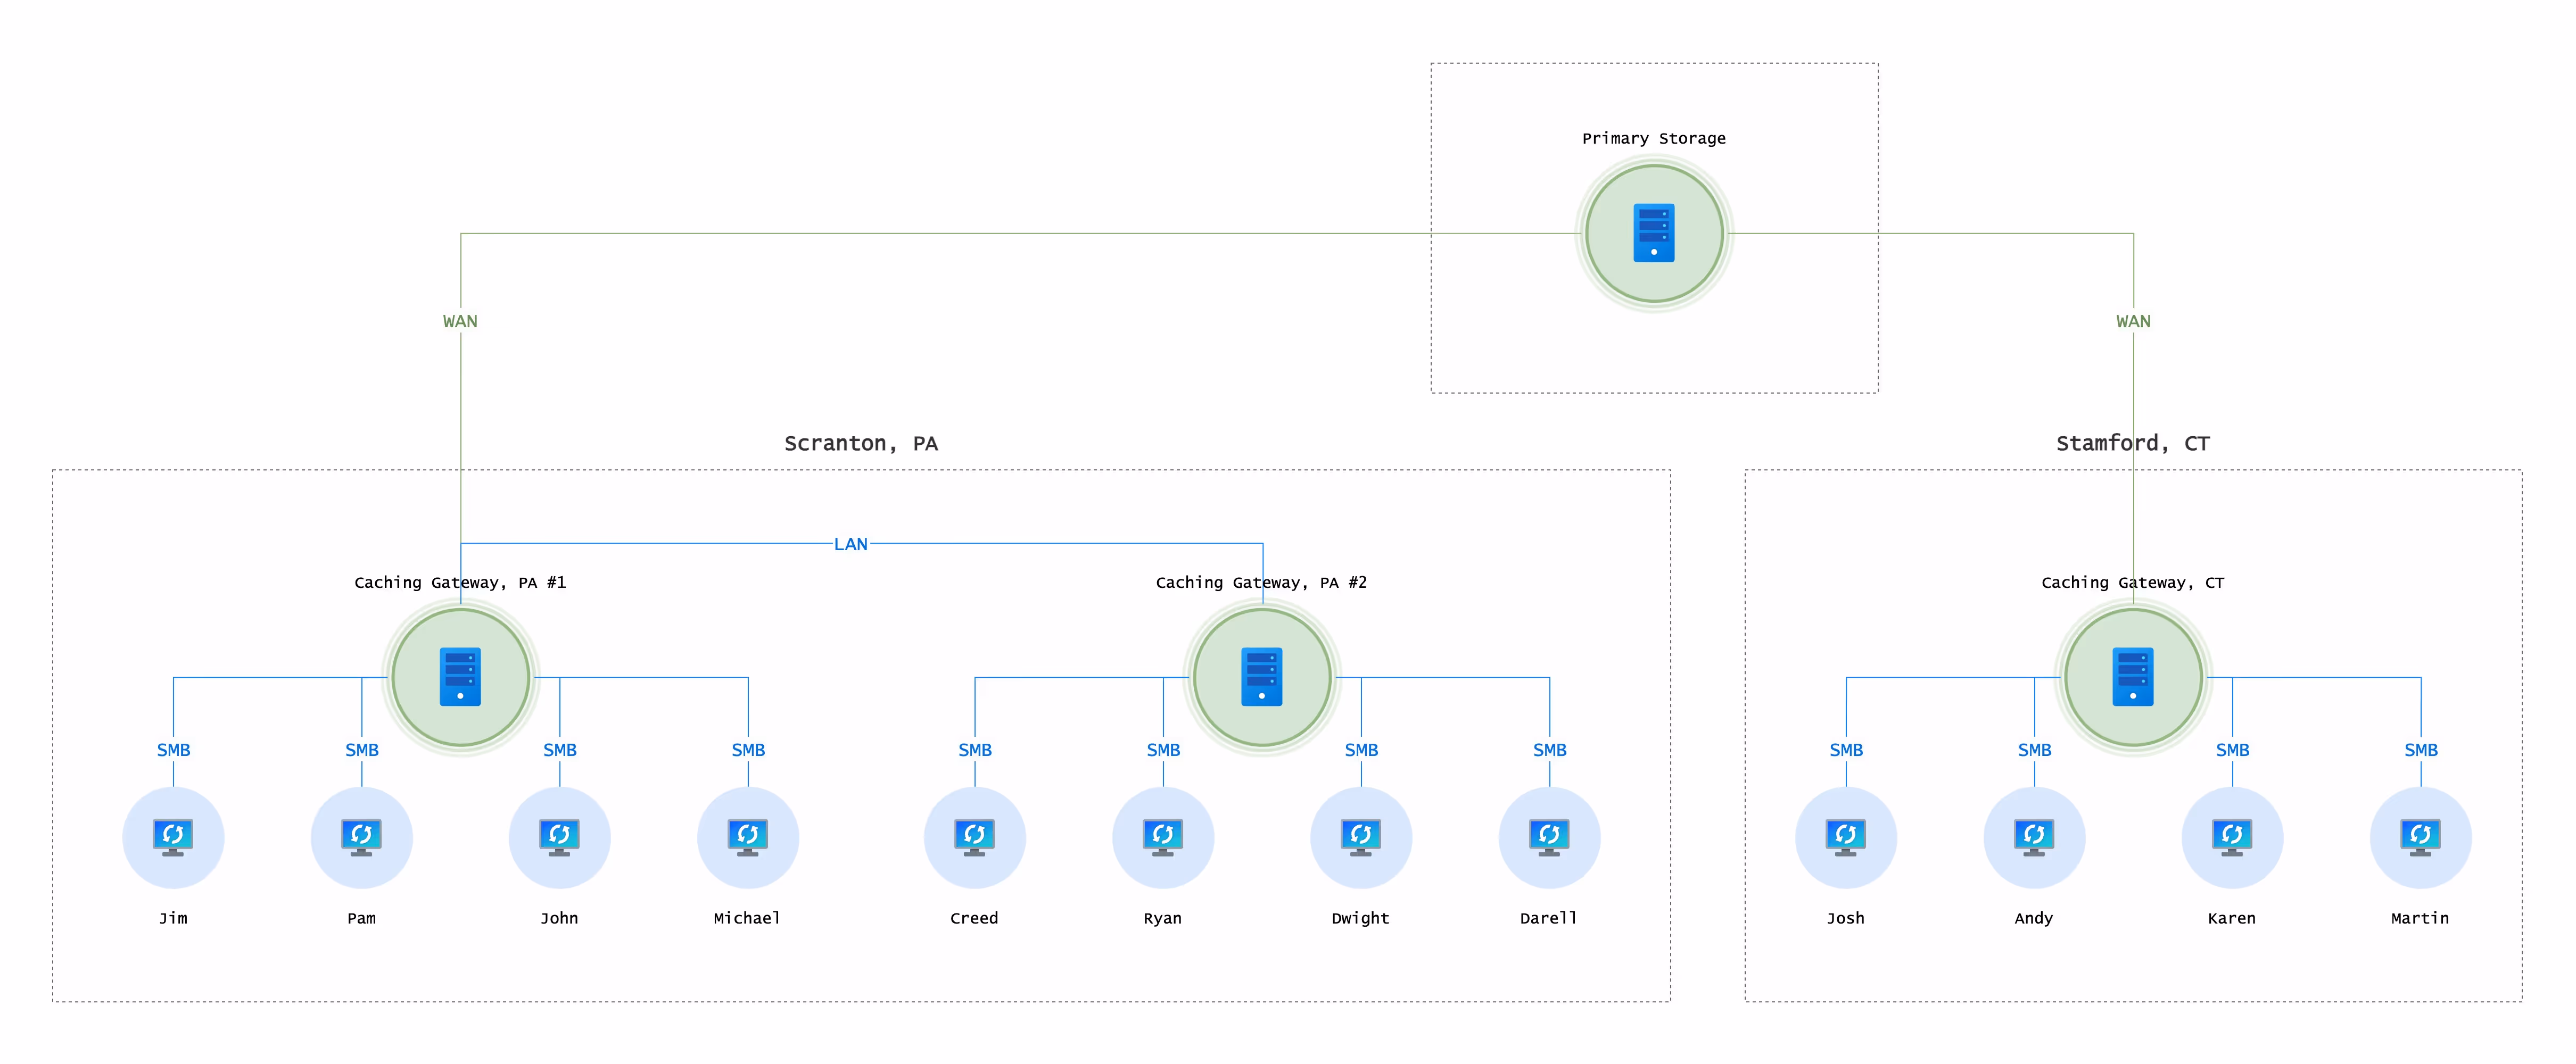Viewport: 2576px width, 1064px height.
Task: Click the WAN label near Scranton
Action: [460, 321]
